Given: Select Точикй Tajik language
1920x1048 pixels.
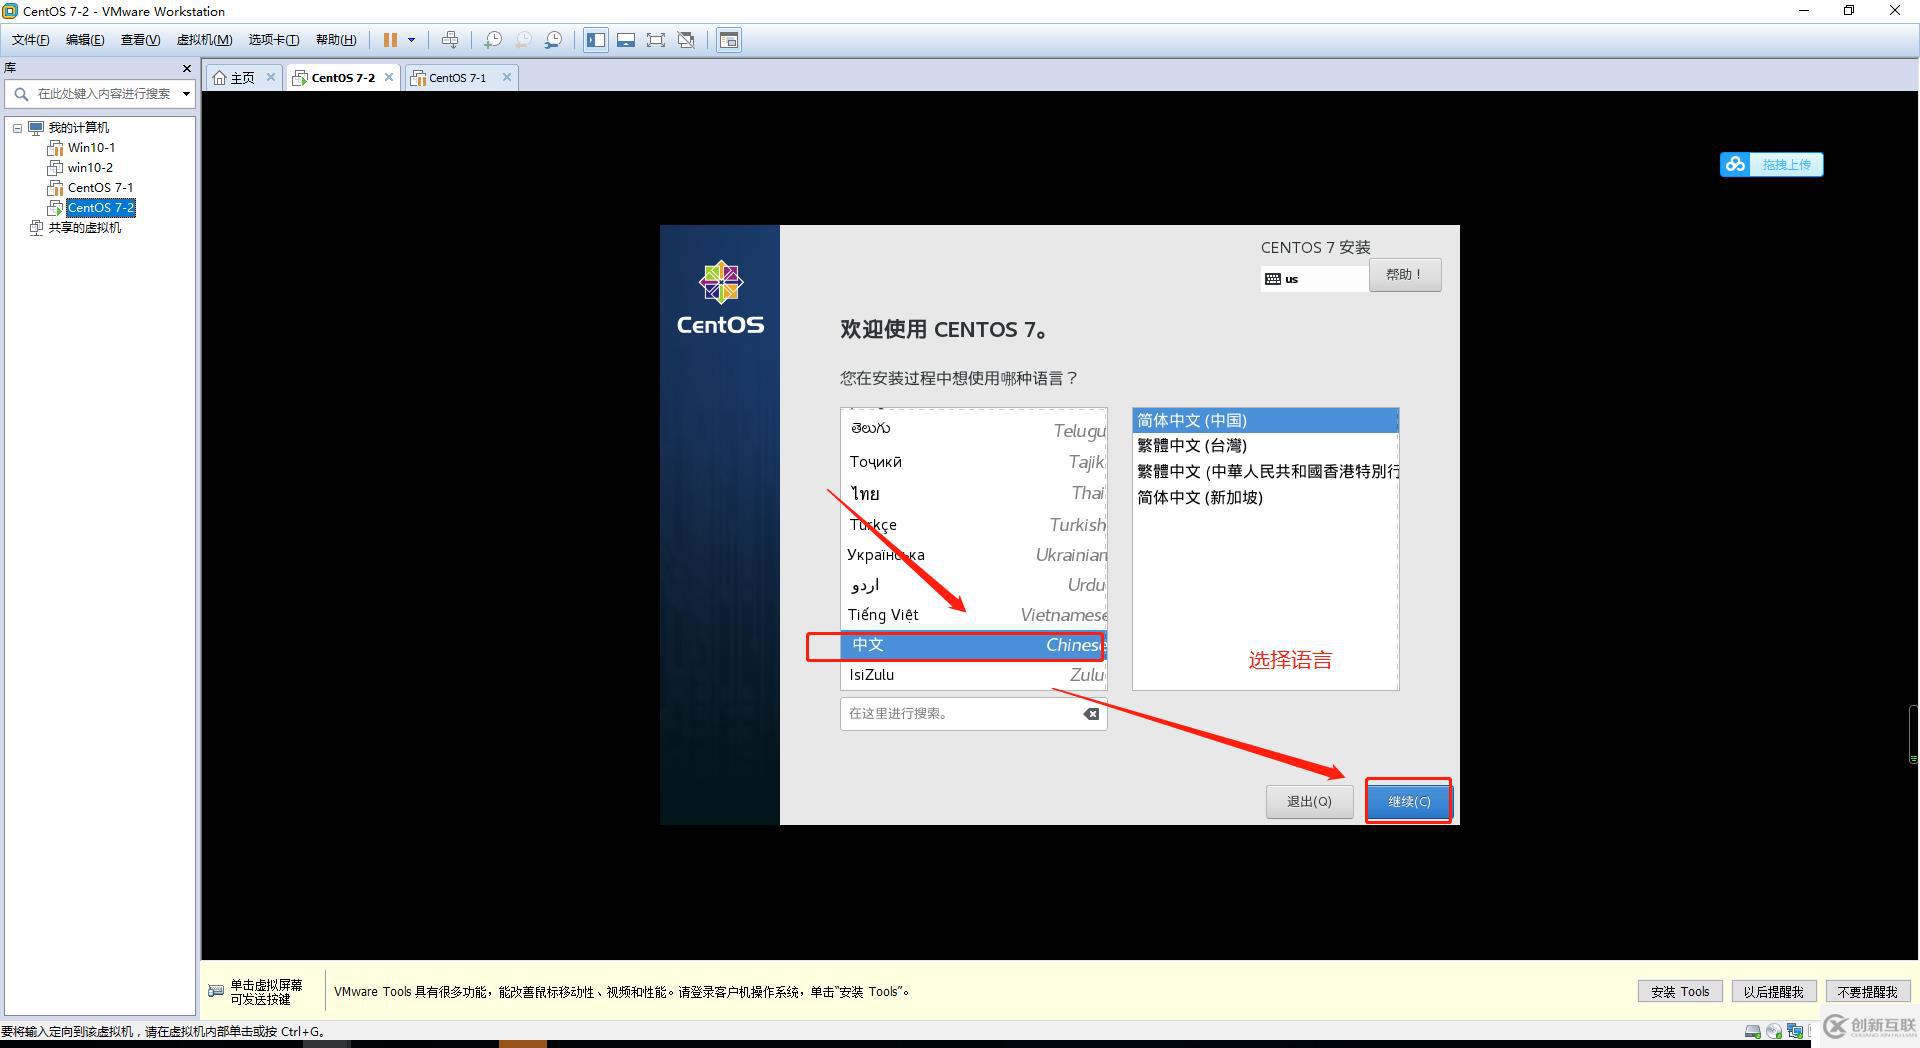Looking at the screenshot, I should [x=973, y=461].
